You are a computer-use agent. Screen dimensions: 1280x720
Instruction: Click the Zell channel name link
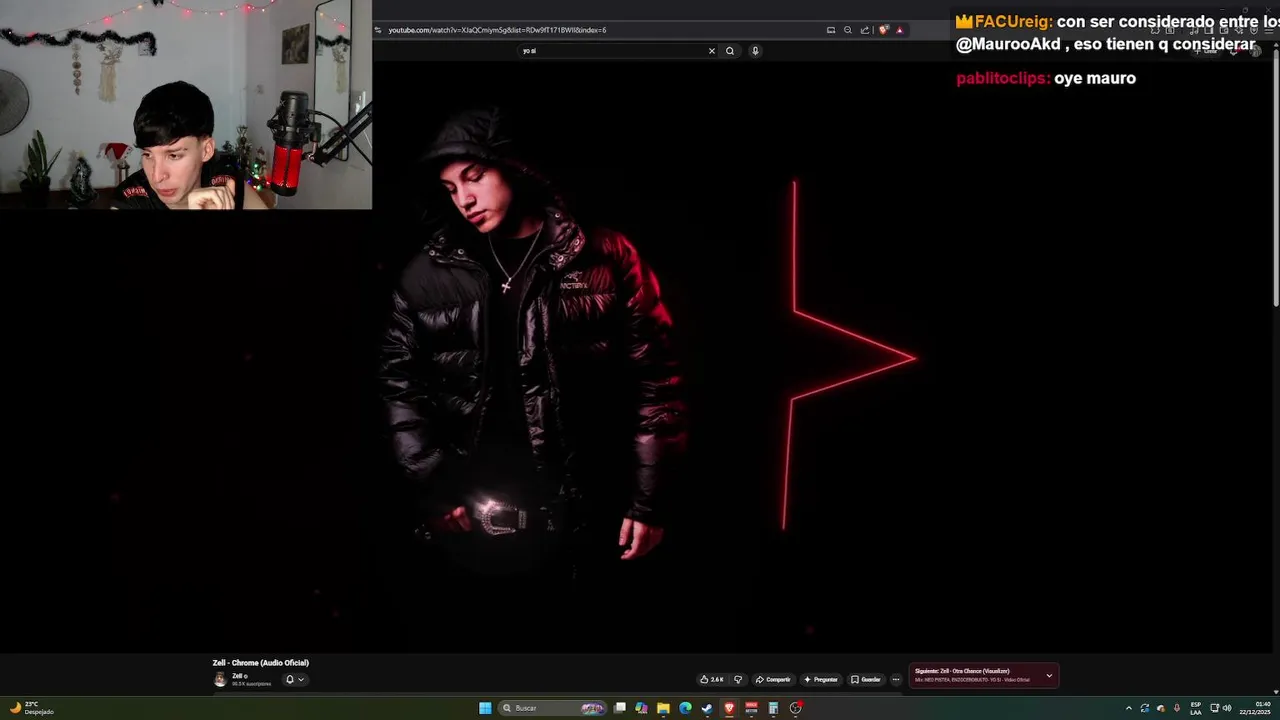238,676
